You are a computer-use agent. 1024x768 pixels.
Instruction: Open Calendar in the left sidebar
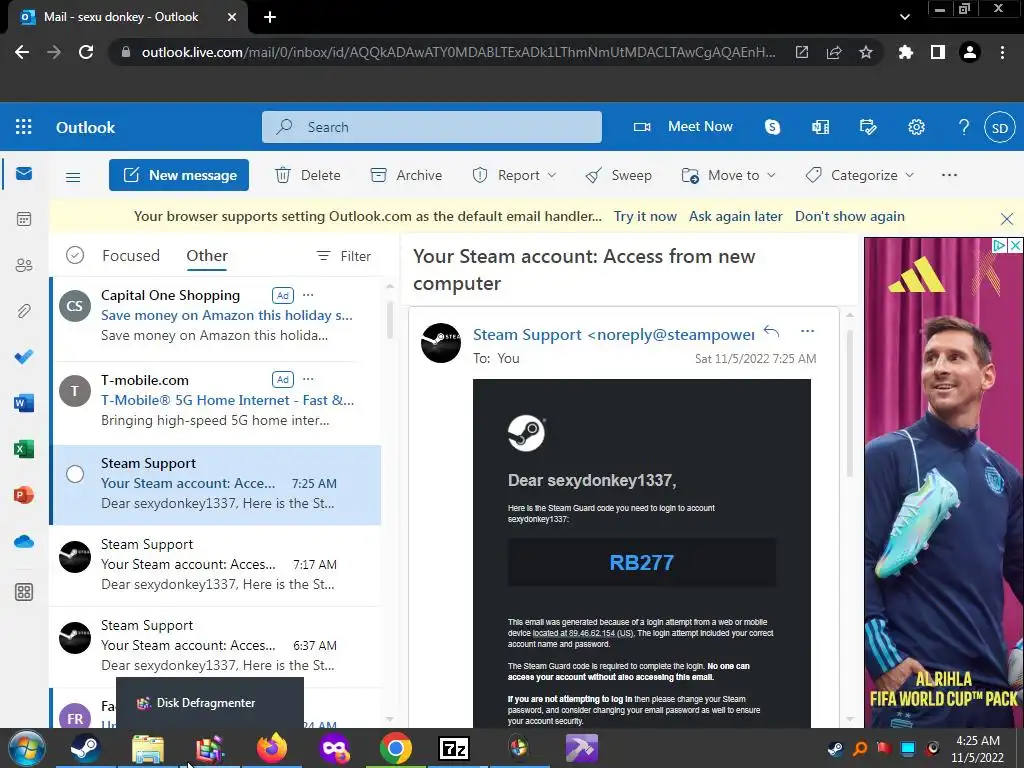click(x=24, y=219)
